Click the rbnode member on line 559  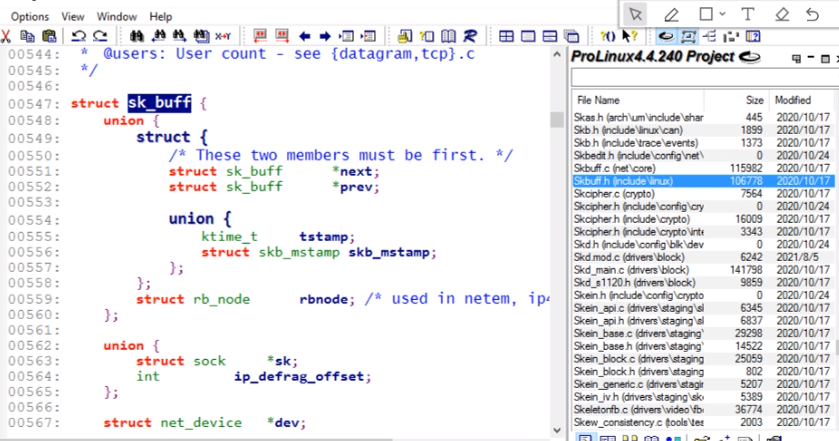[x=323, y=299]
